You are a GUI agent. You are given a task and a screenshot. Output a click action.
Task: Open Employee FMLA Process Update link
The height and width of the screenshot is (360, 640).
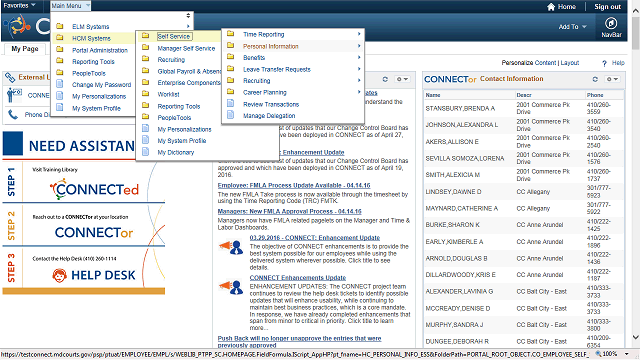294,185
